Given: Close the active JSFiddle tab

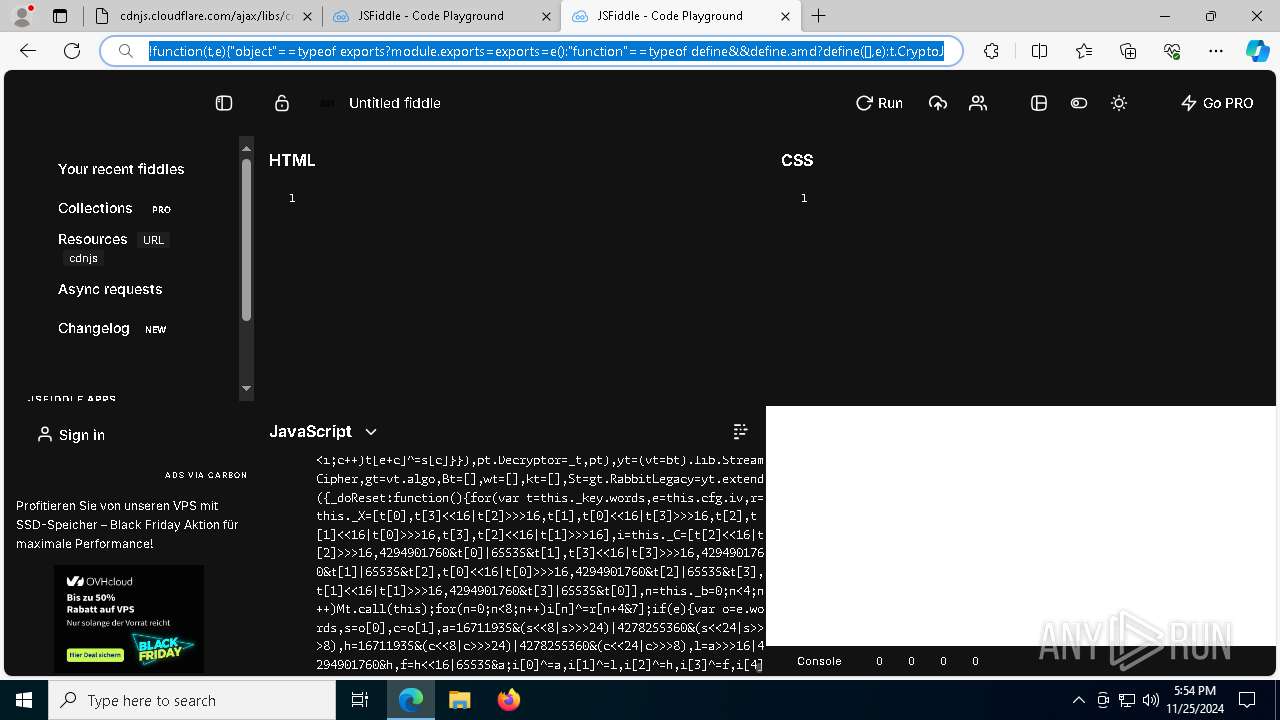Looking at the screenshot, I should 785,16.
